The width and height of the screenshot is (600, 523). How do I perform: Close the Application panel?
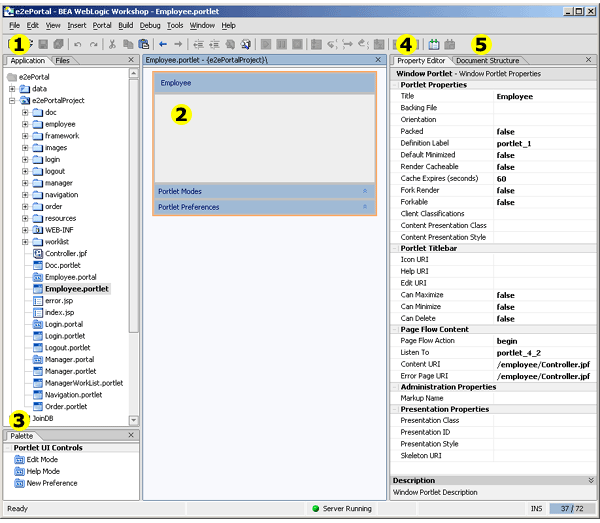pyautogui.click(x=131, y=60)
